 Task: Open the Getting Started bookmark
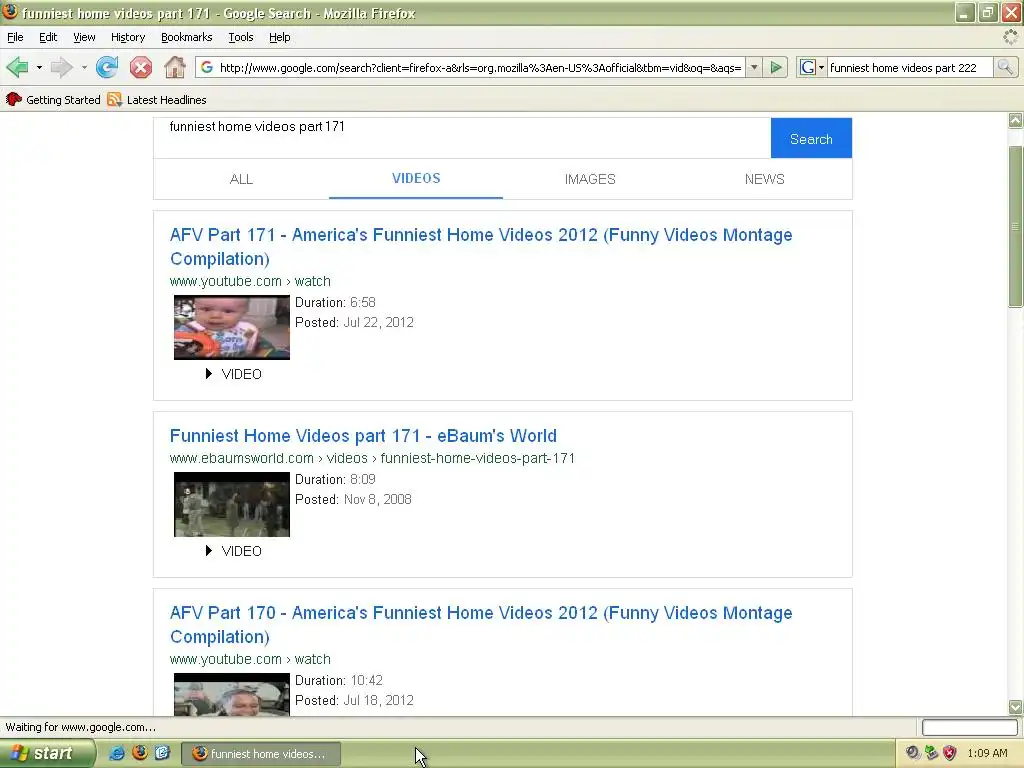tap(54, 99)
